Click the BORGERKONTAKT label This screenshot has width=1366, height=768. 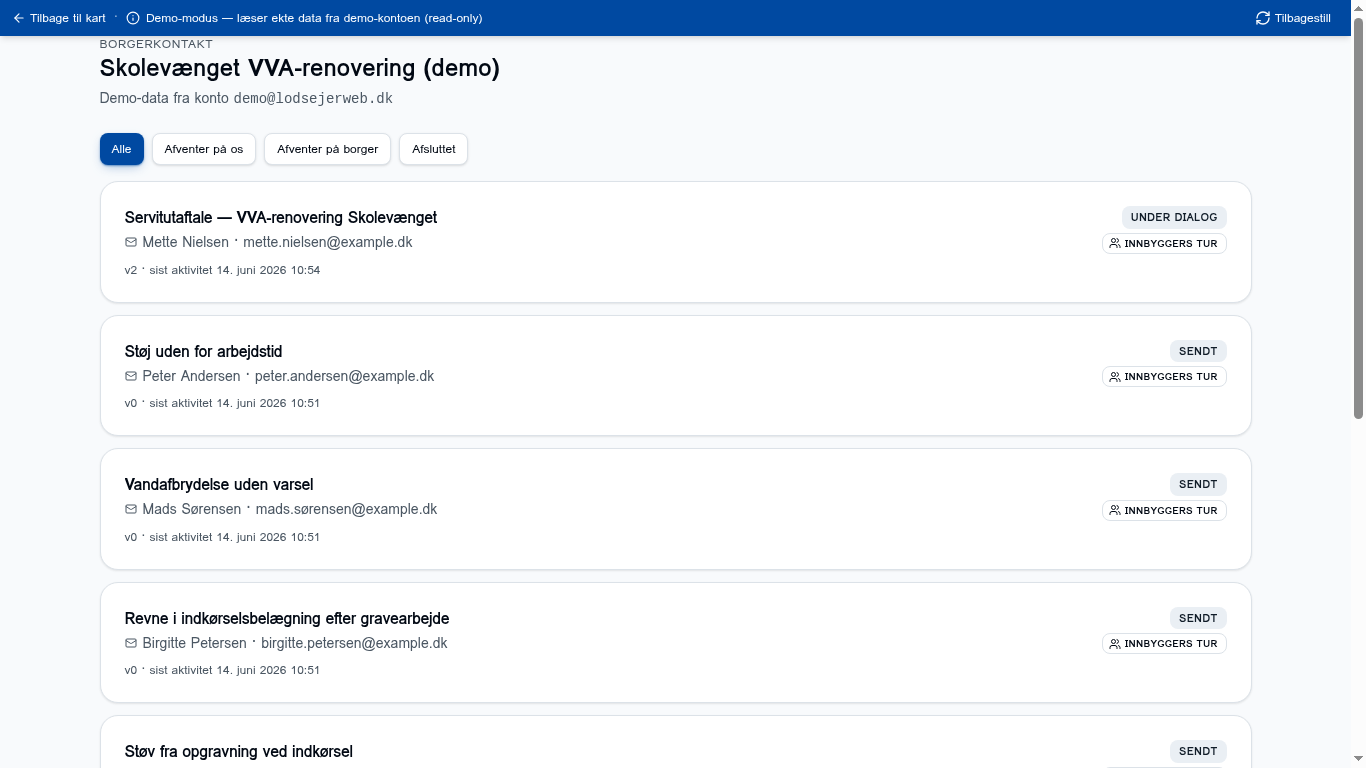156,44
